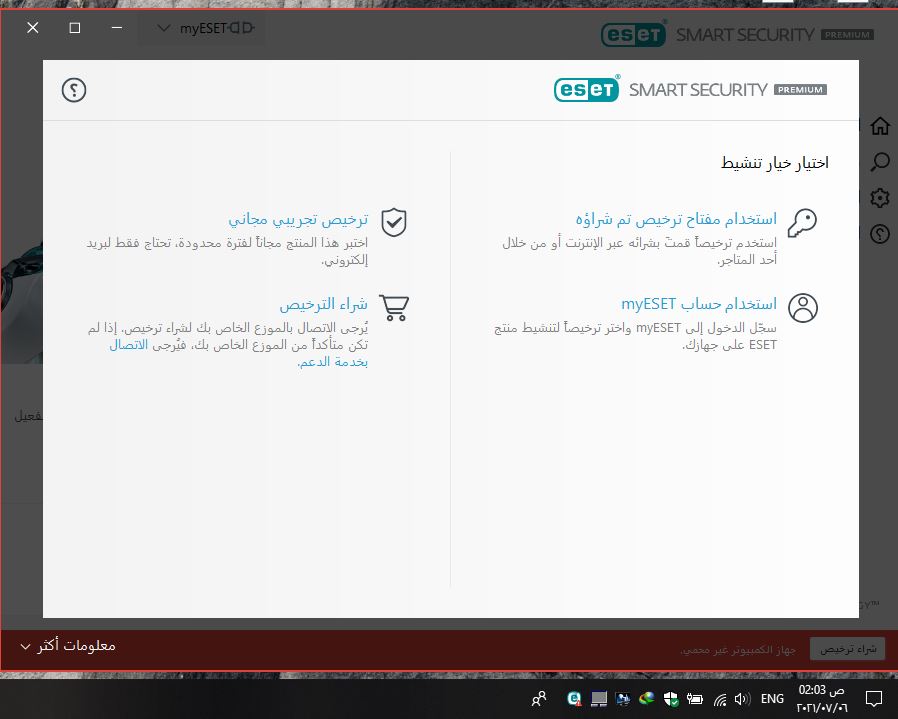Open the taskbar clock showing 02:03
898x719 pixels.
point(821,698)
